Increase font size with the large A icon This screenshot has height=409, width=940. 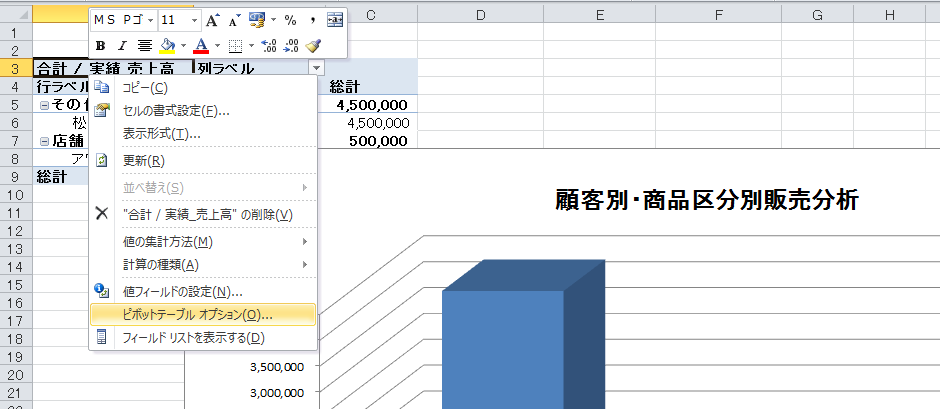(212, 20)
